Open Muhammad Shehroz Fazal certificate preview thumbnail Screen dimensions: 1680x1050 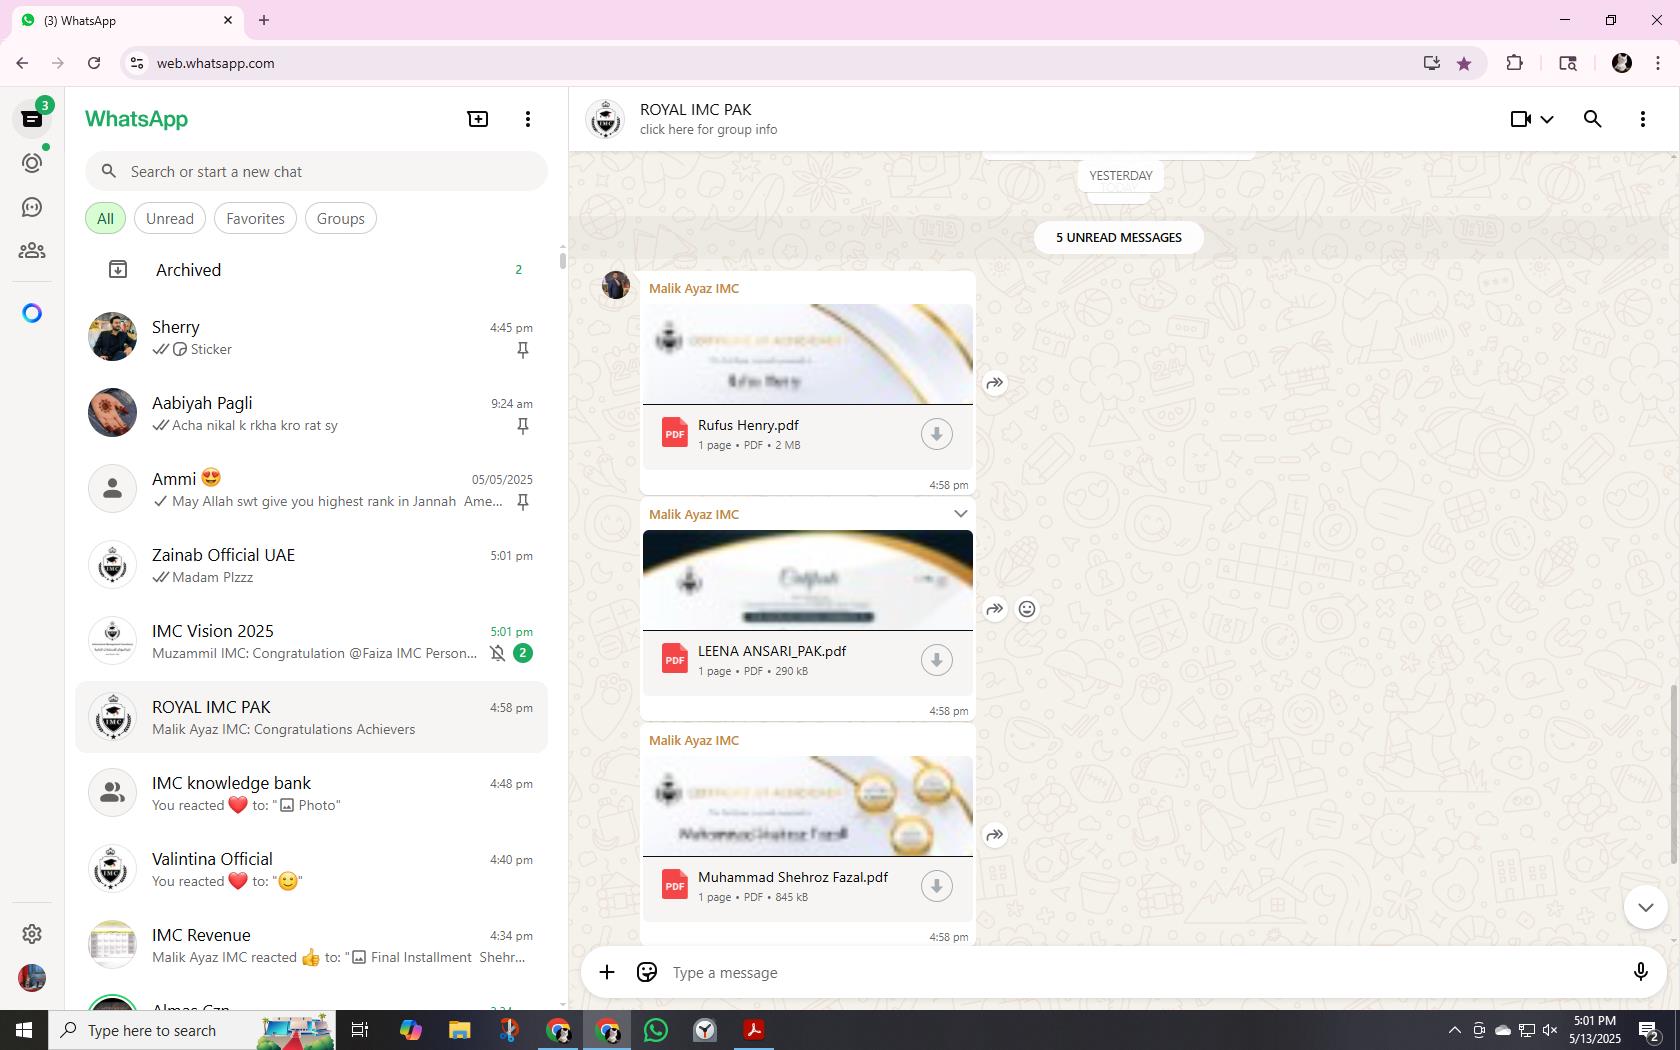pos(807,806)
